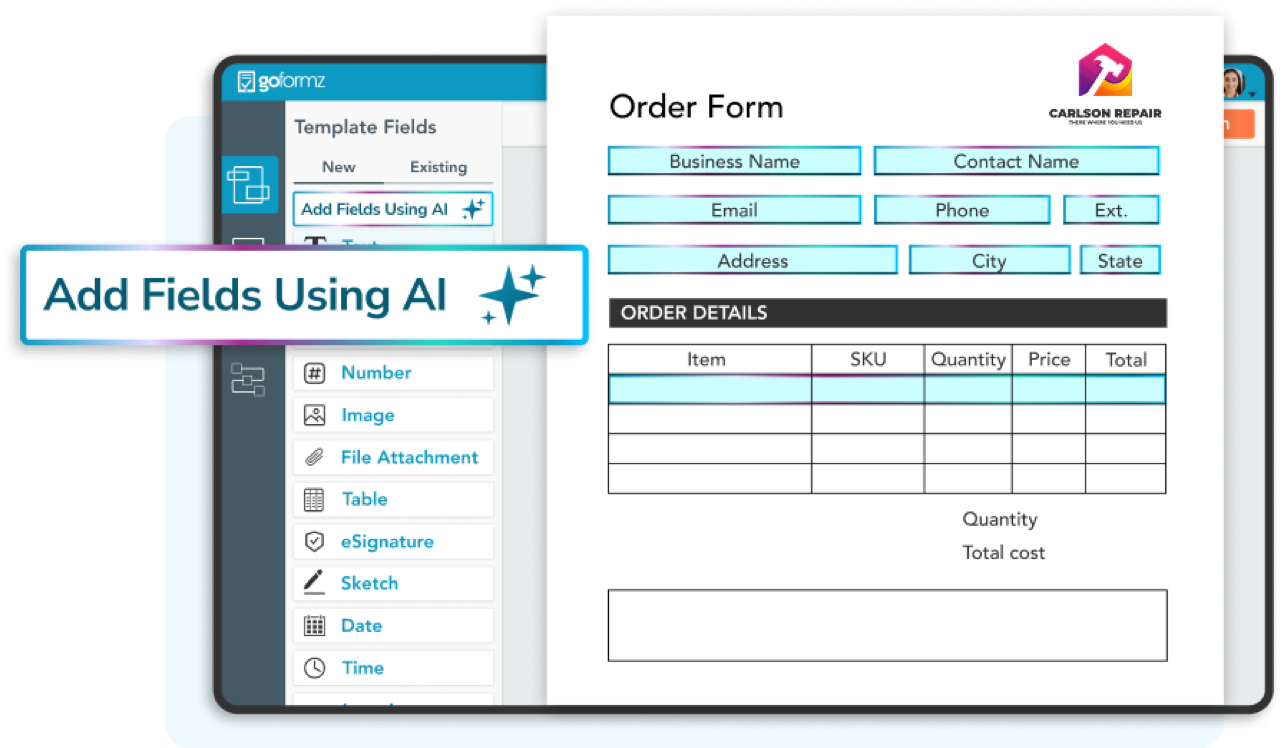Select the Time clock icon

click(314, 667)
